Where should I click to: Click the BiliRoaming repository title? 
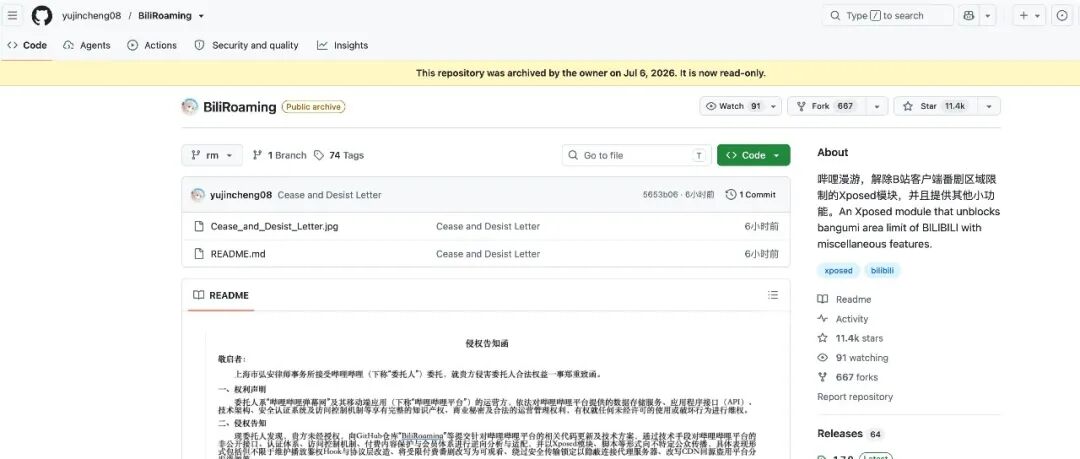[240, 107]
